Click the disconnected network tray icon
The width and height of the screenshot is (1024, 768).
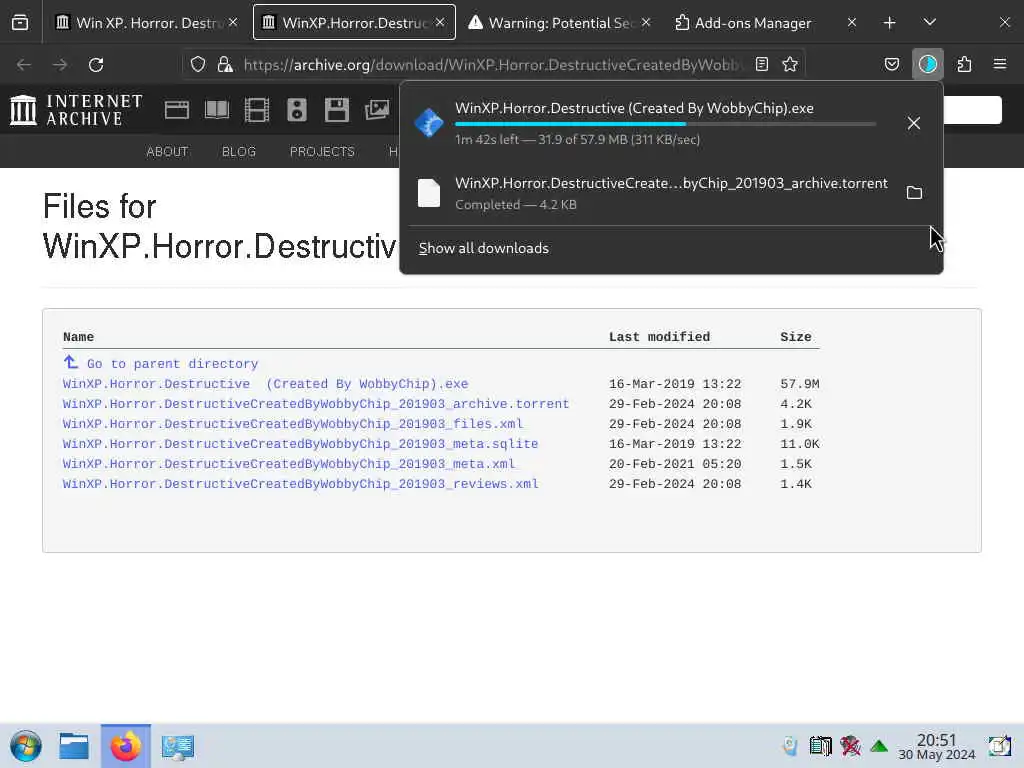pos(850,746)
